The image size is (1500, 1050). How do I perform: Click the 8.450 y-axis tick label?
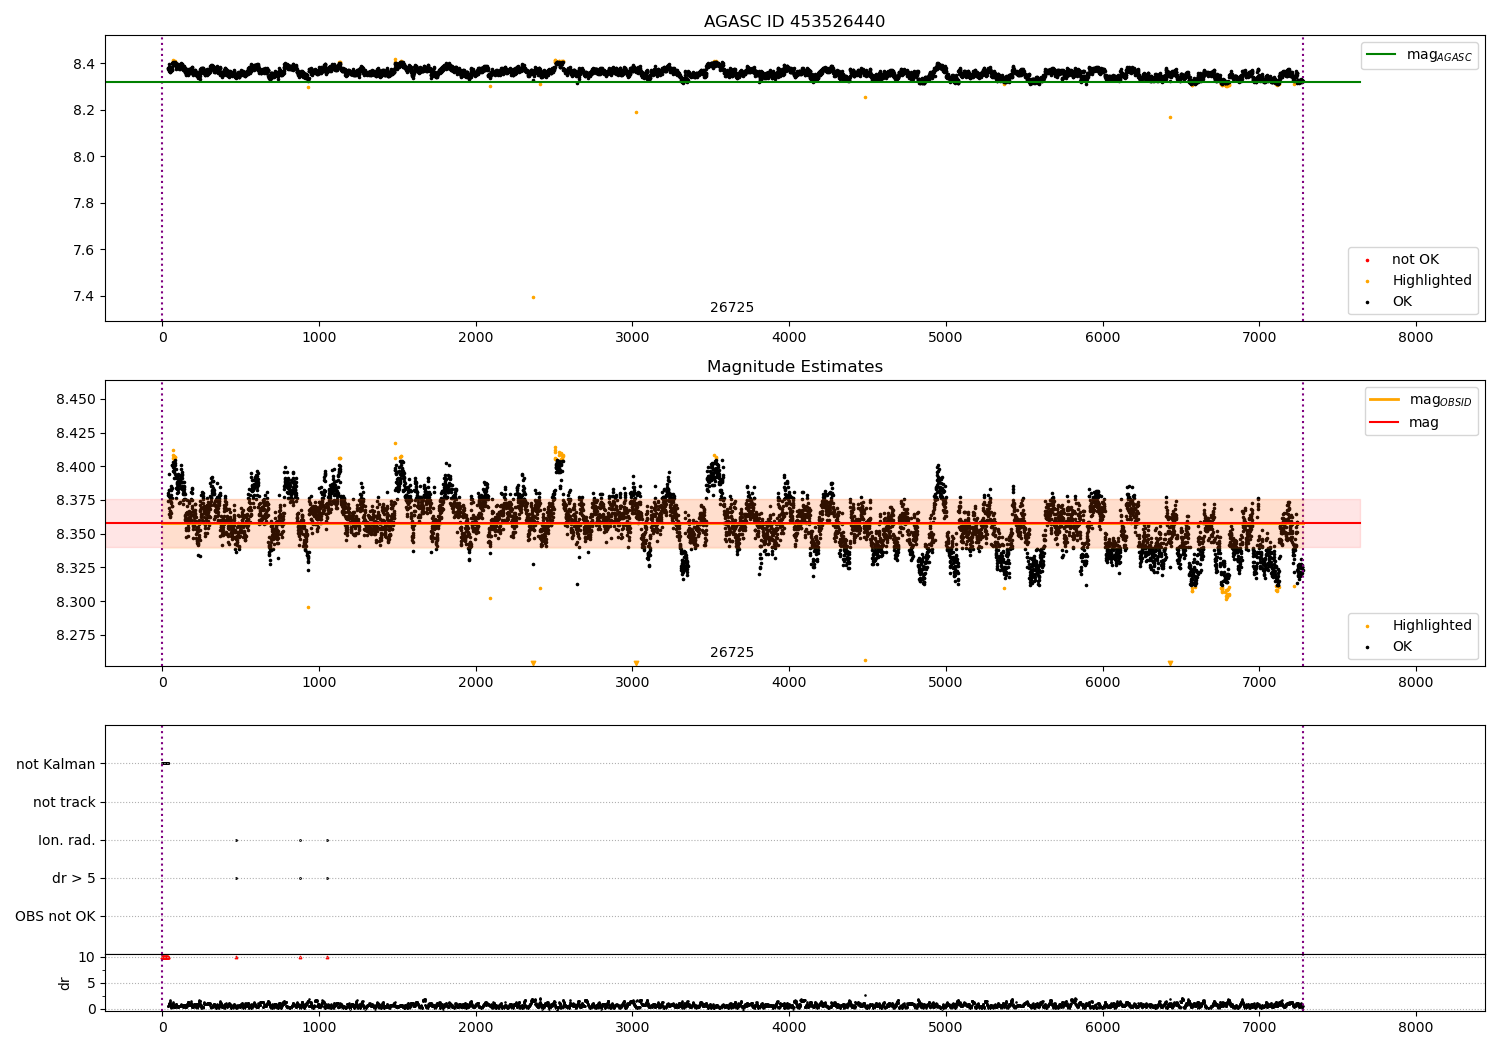click(x=76, y=399)
